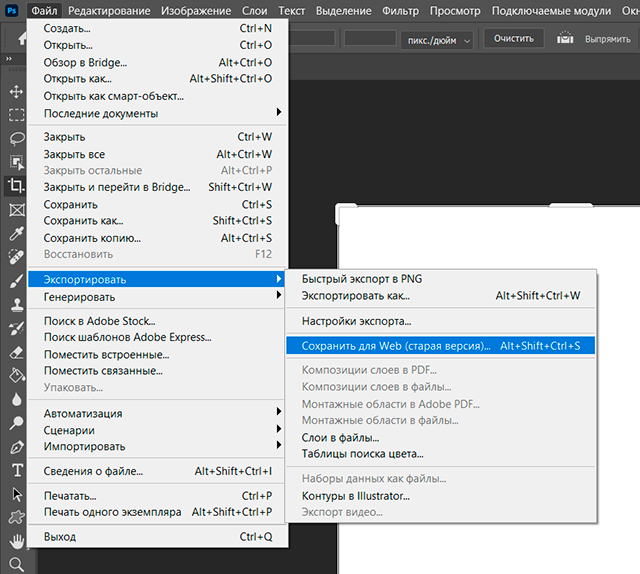The height and width of the screenshot is (574, 640).
Task: Choose Создать... in File menu
Action: click(x=158, y=28)
